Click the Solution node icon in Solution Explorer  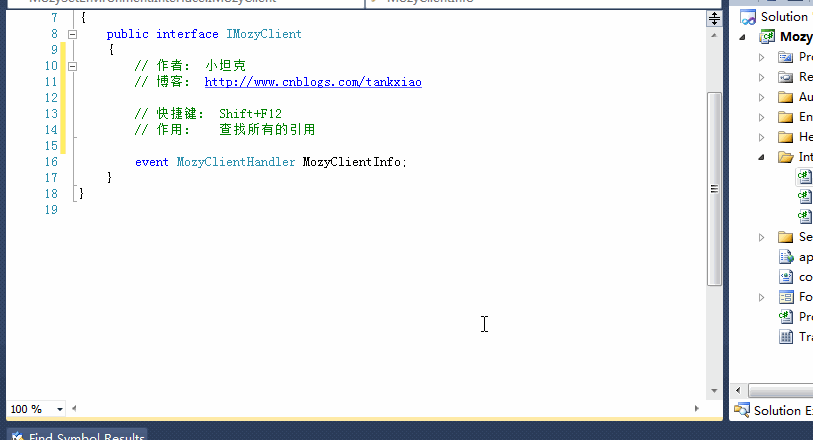[x=748, y=17]
